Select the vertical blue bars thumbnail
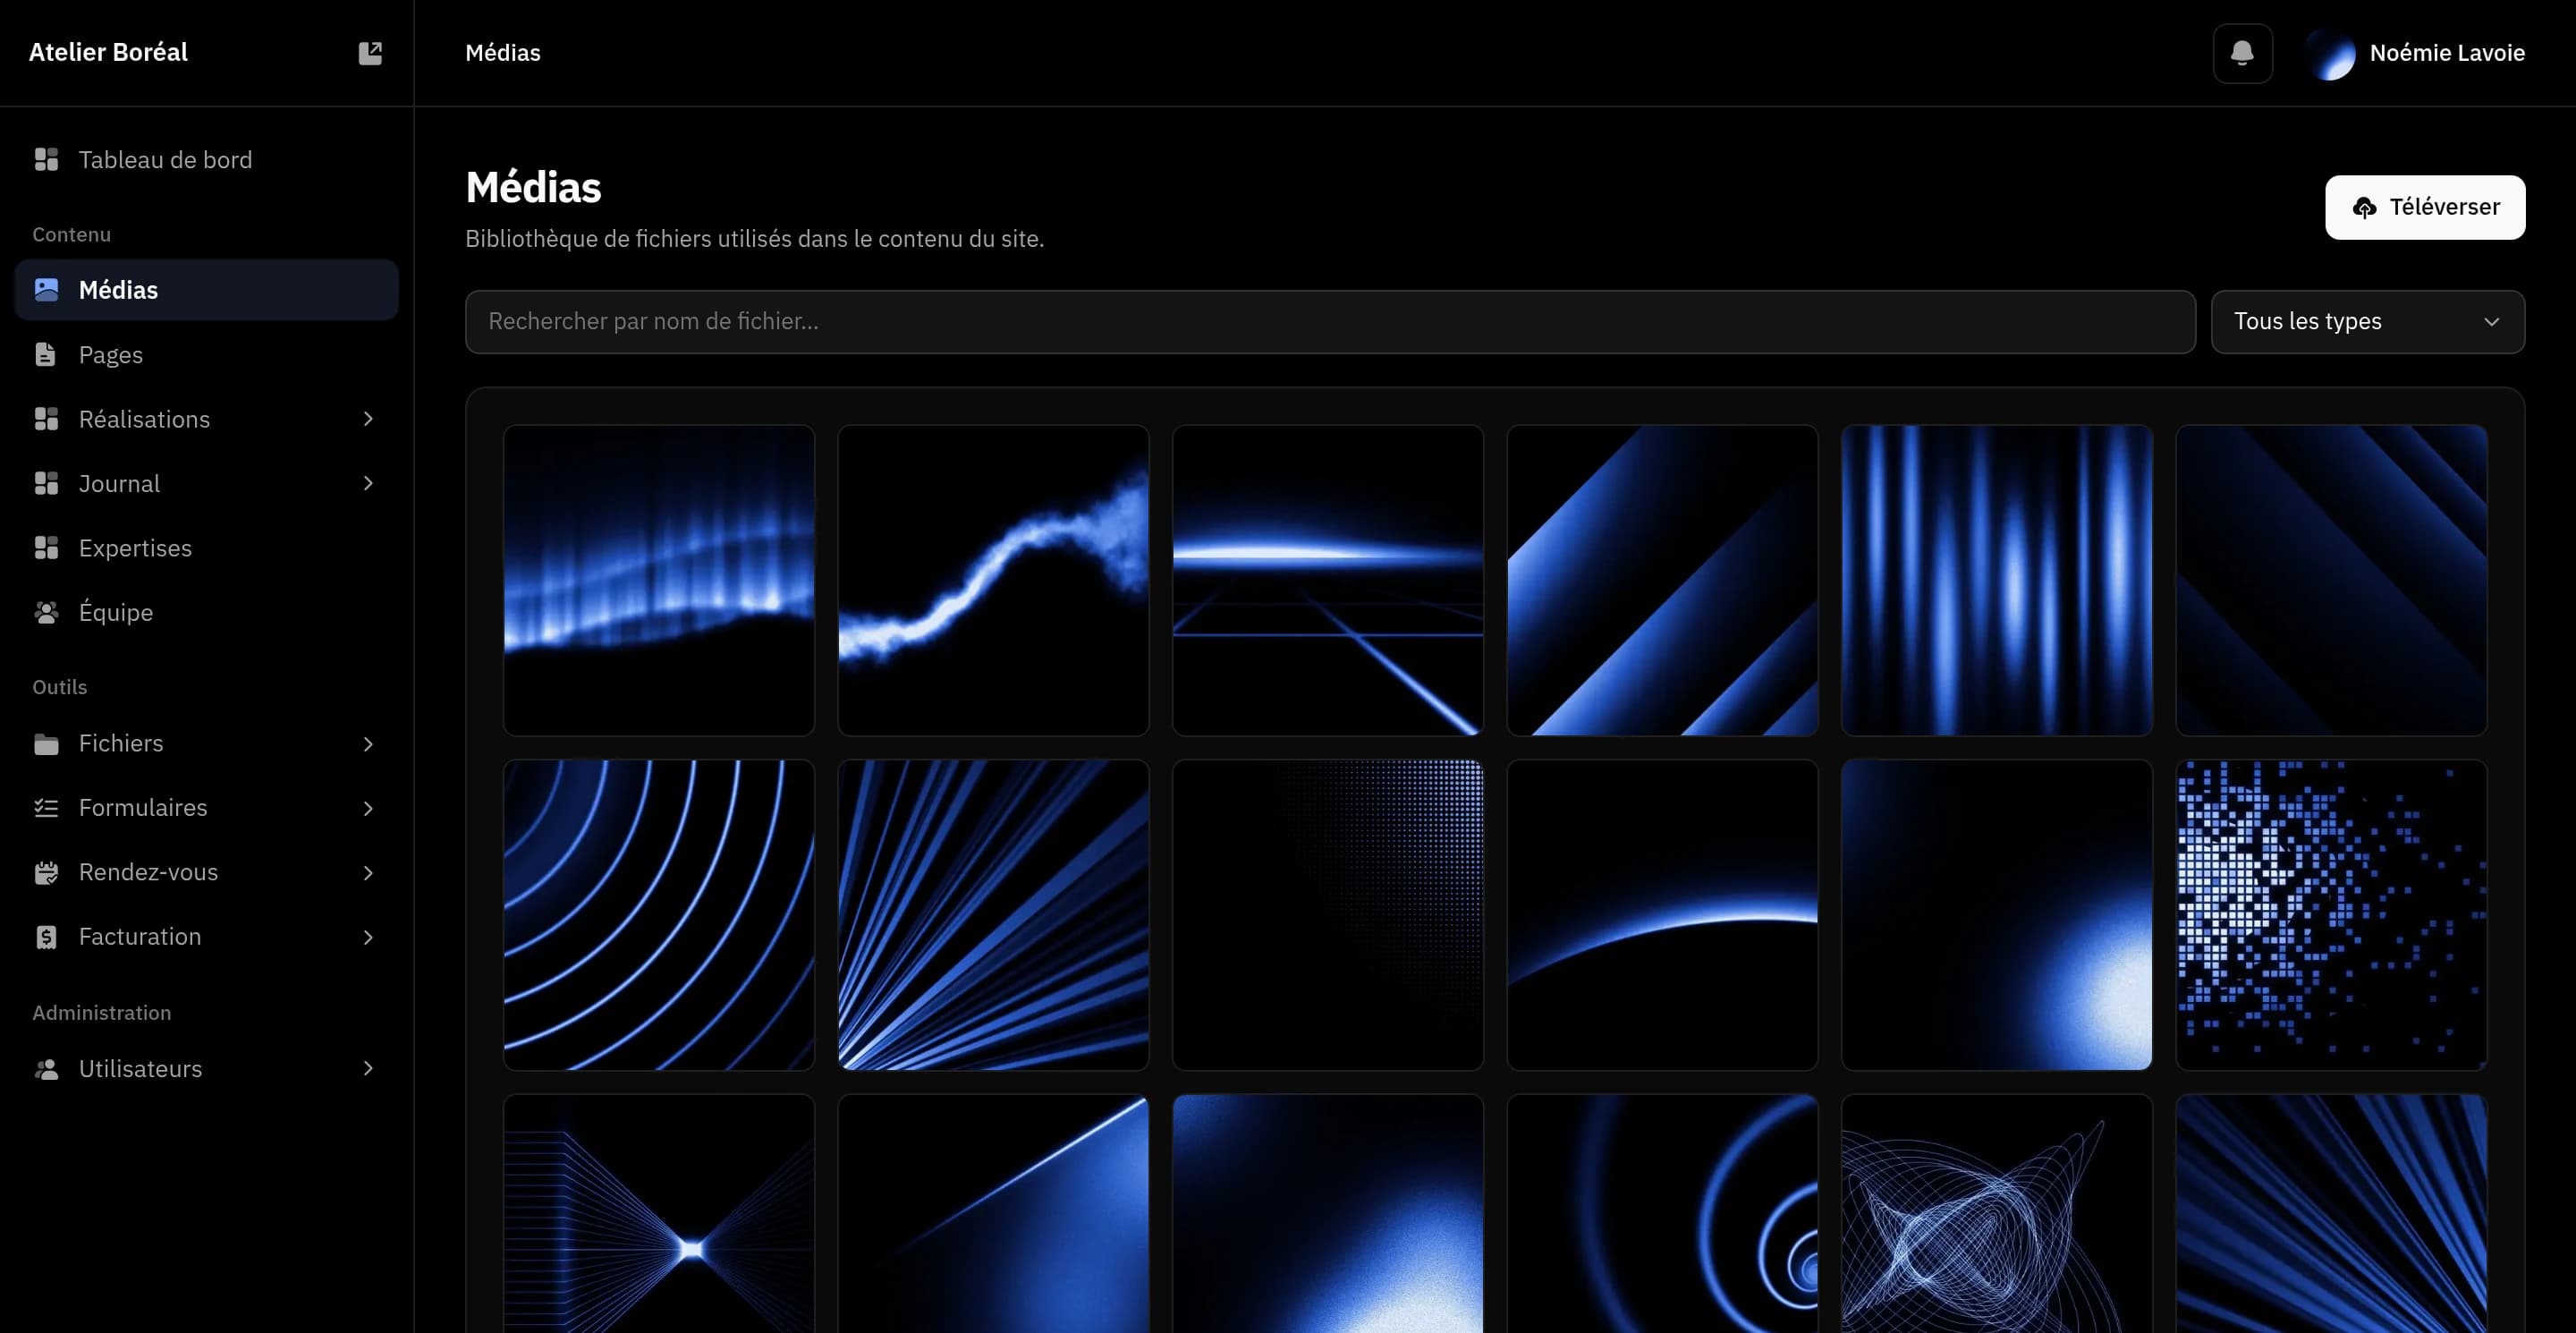Screen dimensions: 2576x1333 [1997, 580]
